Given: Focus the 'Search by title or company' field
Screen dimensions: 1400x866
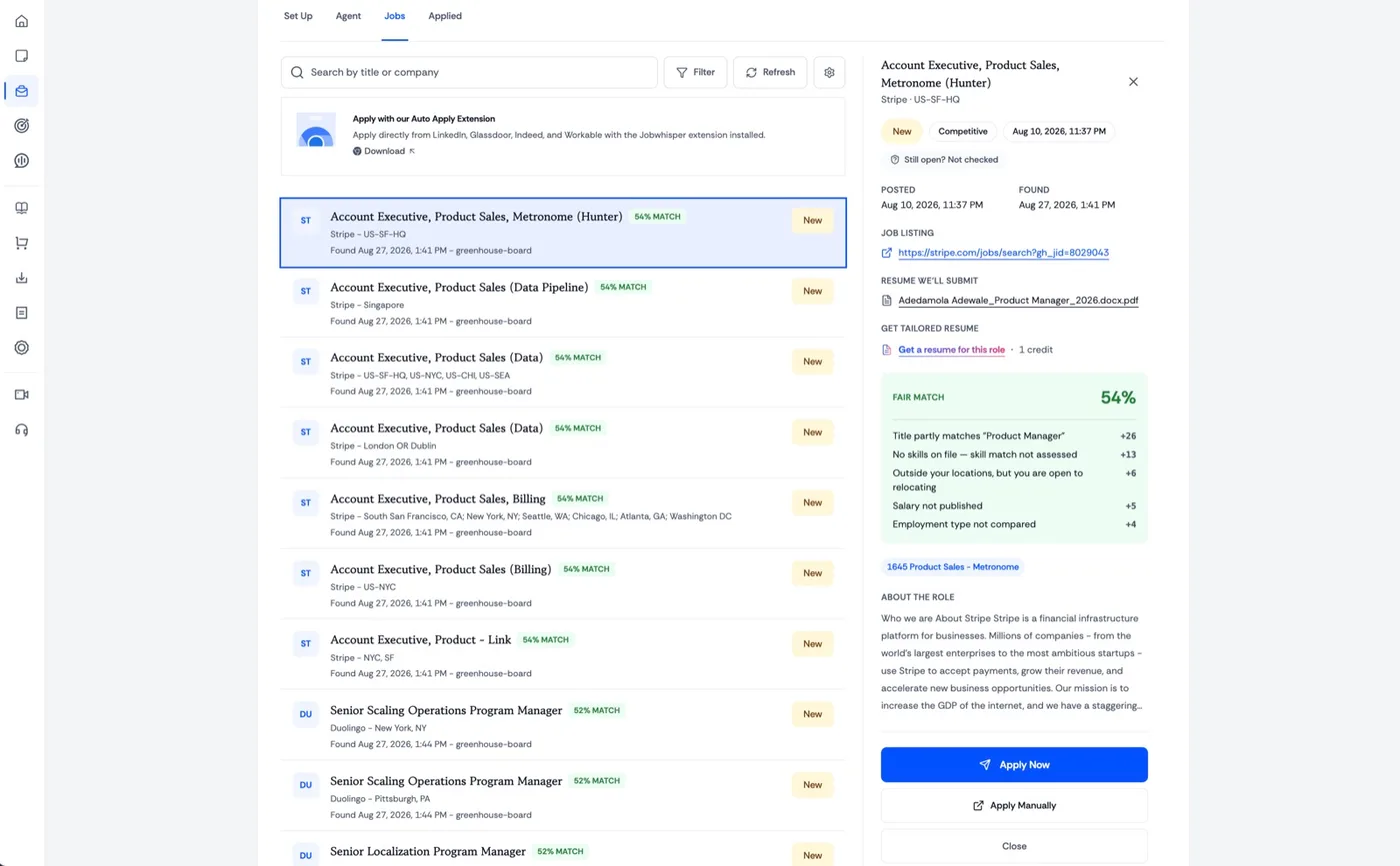Looking at the screenshot, I should 469,72.
